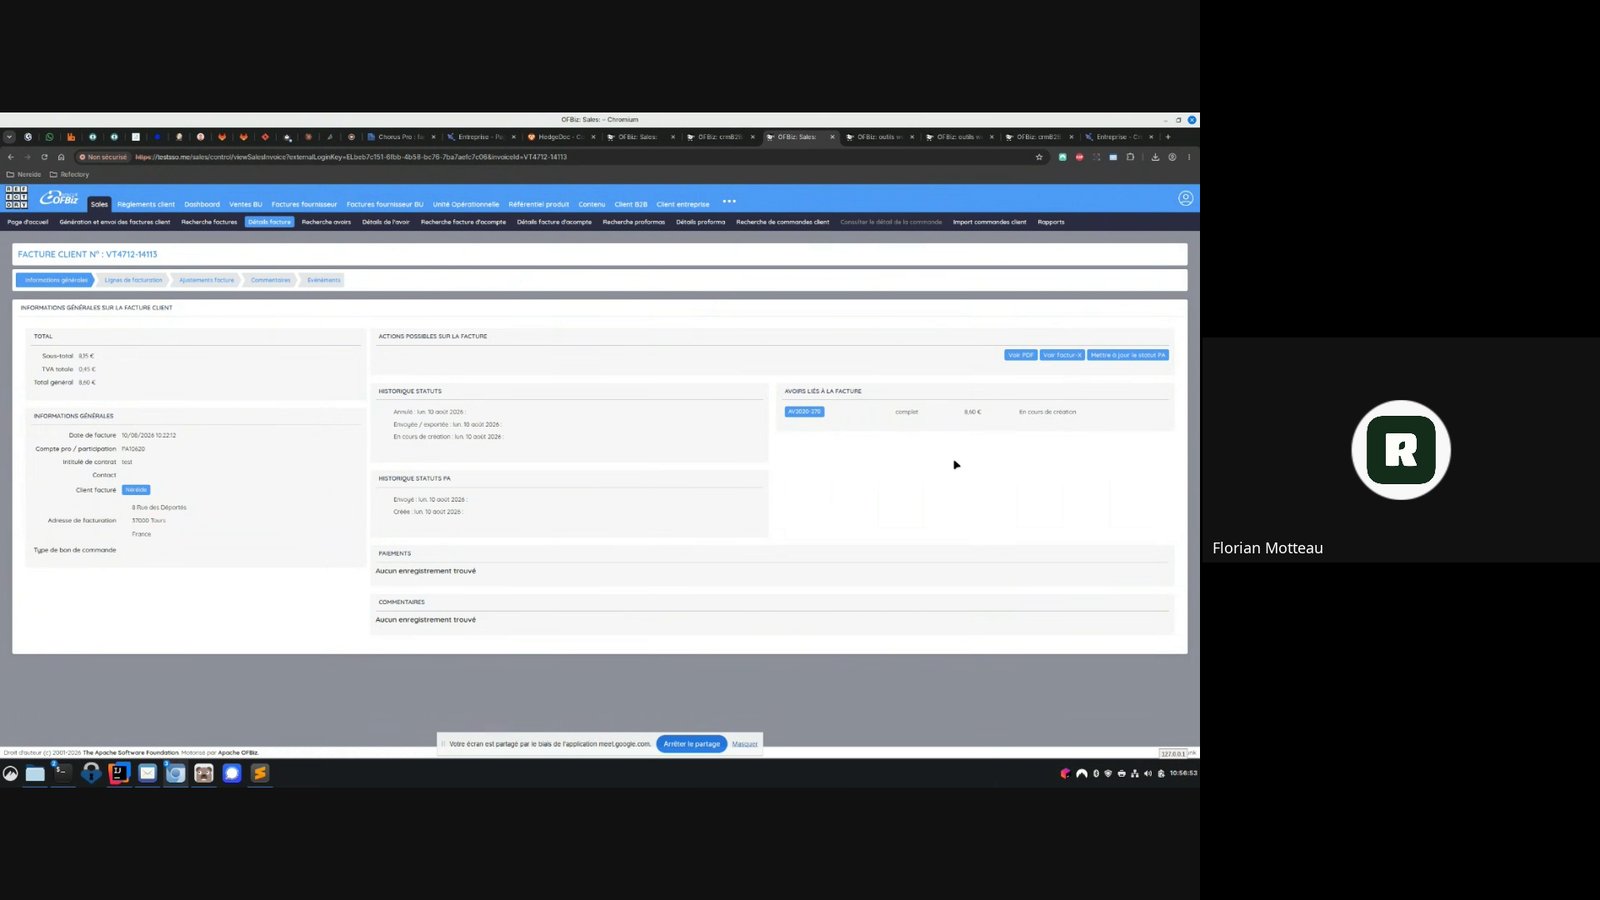This screenshot has height=900, width=1600.
Task: Click the browser address bar URL
Action: 351,157
